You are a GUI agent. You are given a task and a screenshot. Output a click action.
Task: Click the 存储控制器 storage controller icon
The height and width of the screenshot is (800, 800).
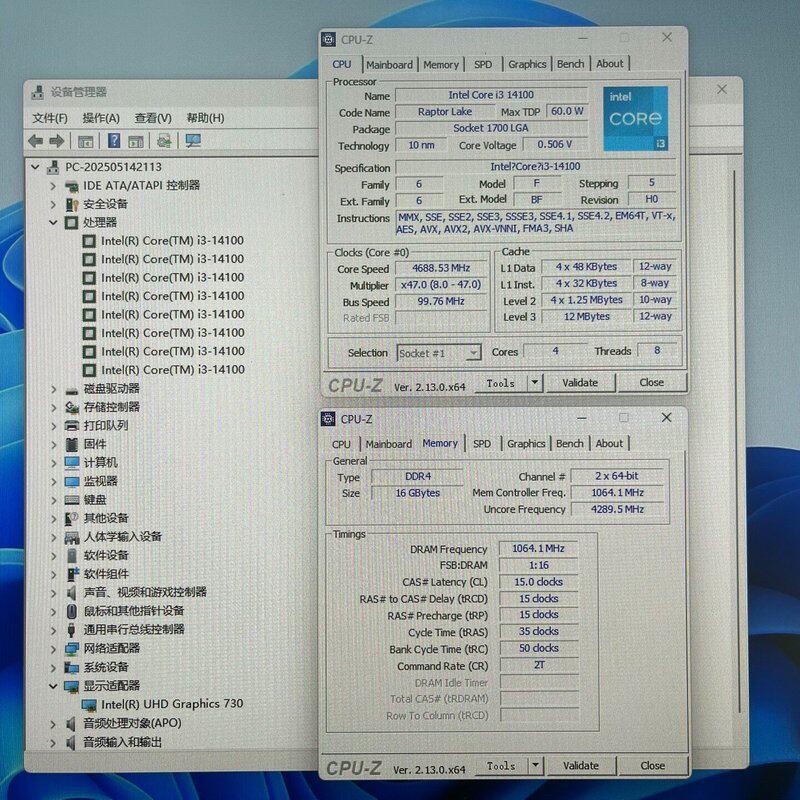point(71,407)
